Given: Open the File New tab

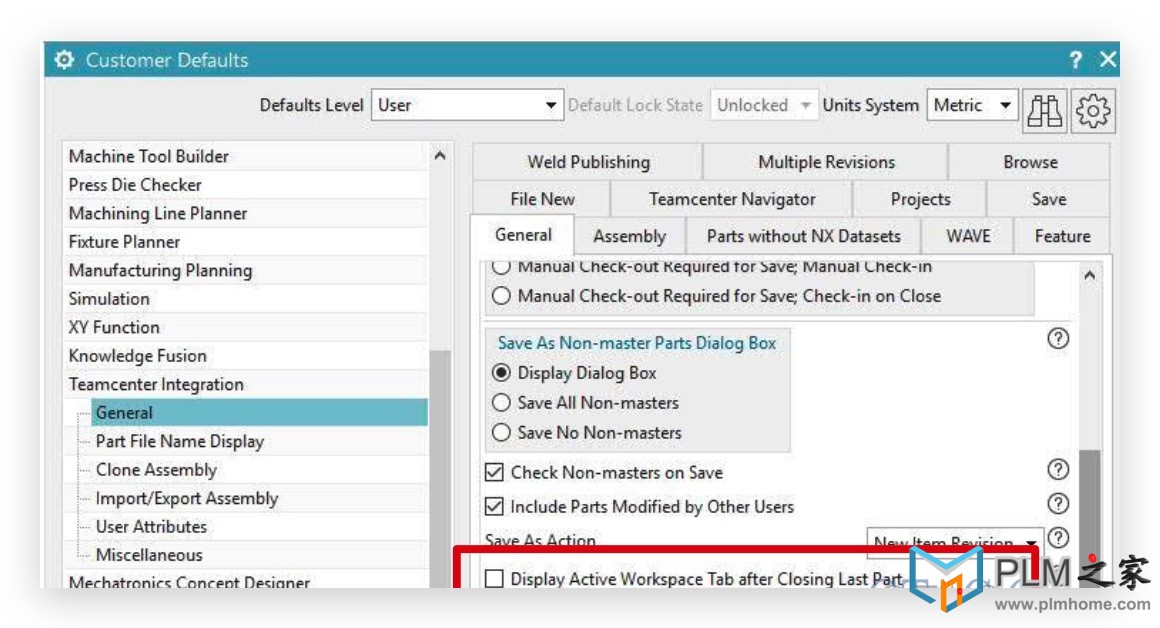Looking at the screenshot, I should click(x=542, y=199).
